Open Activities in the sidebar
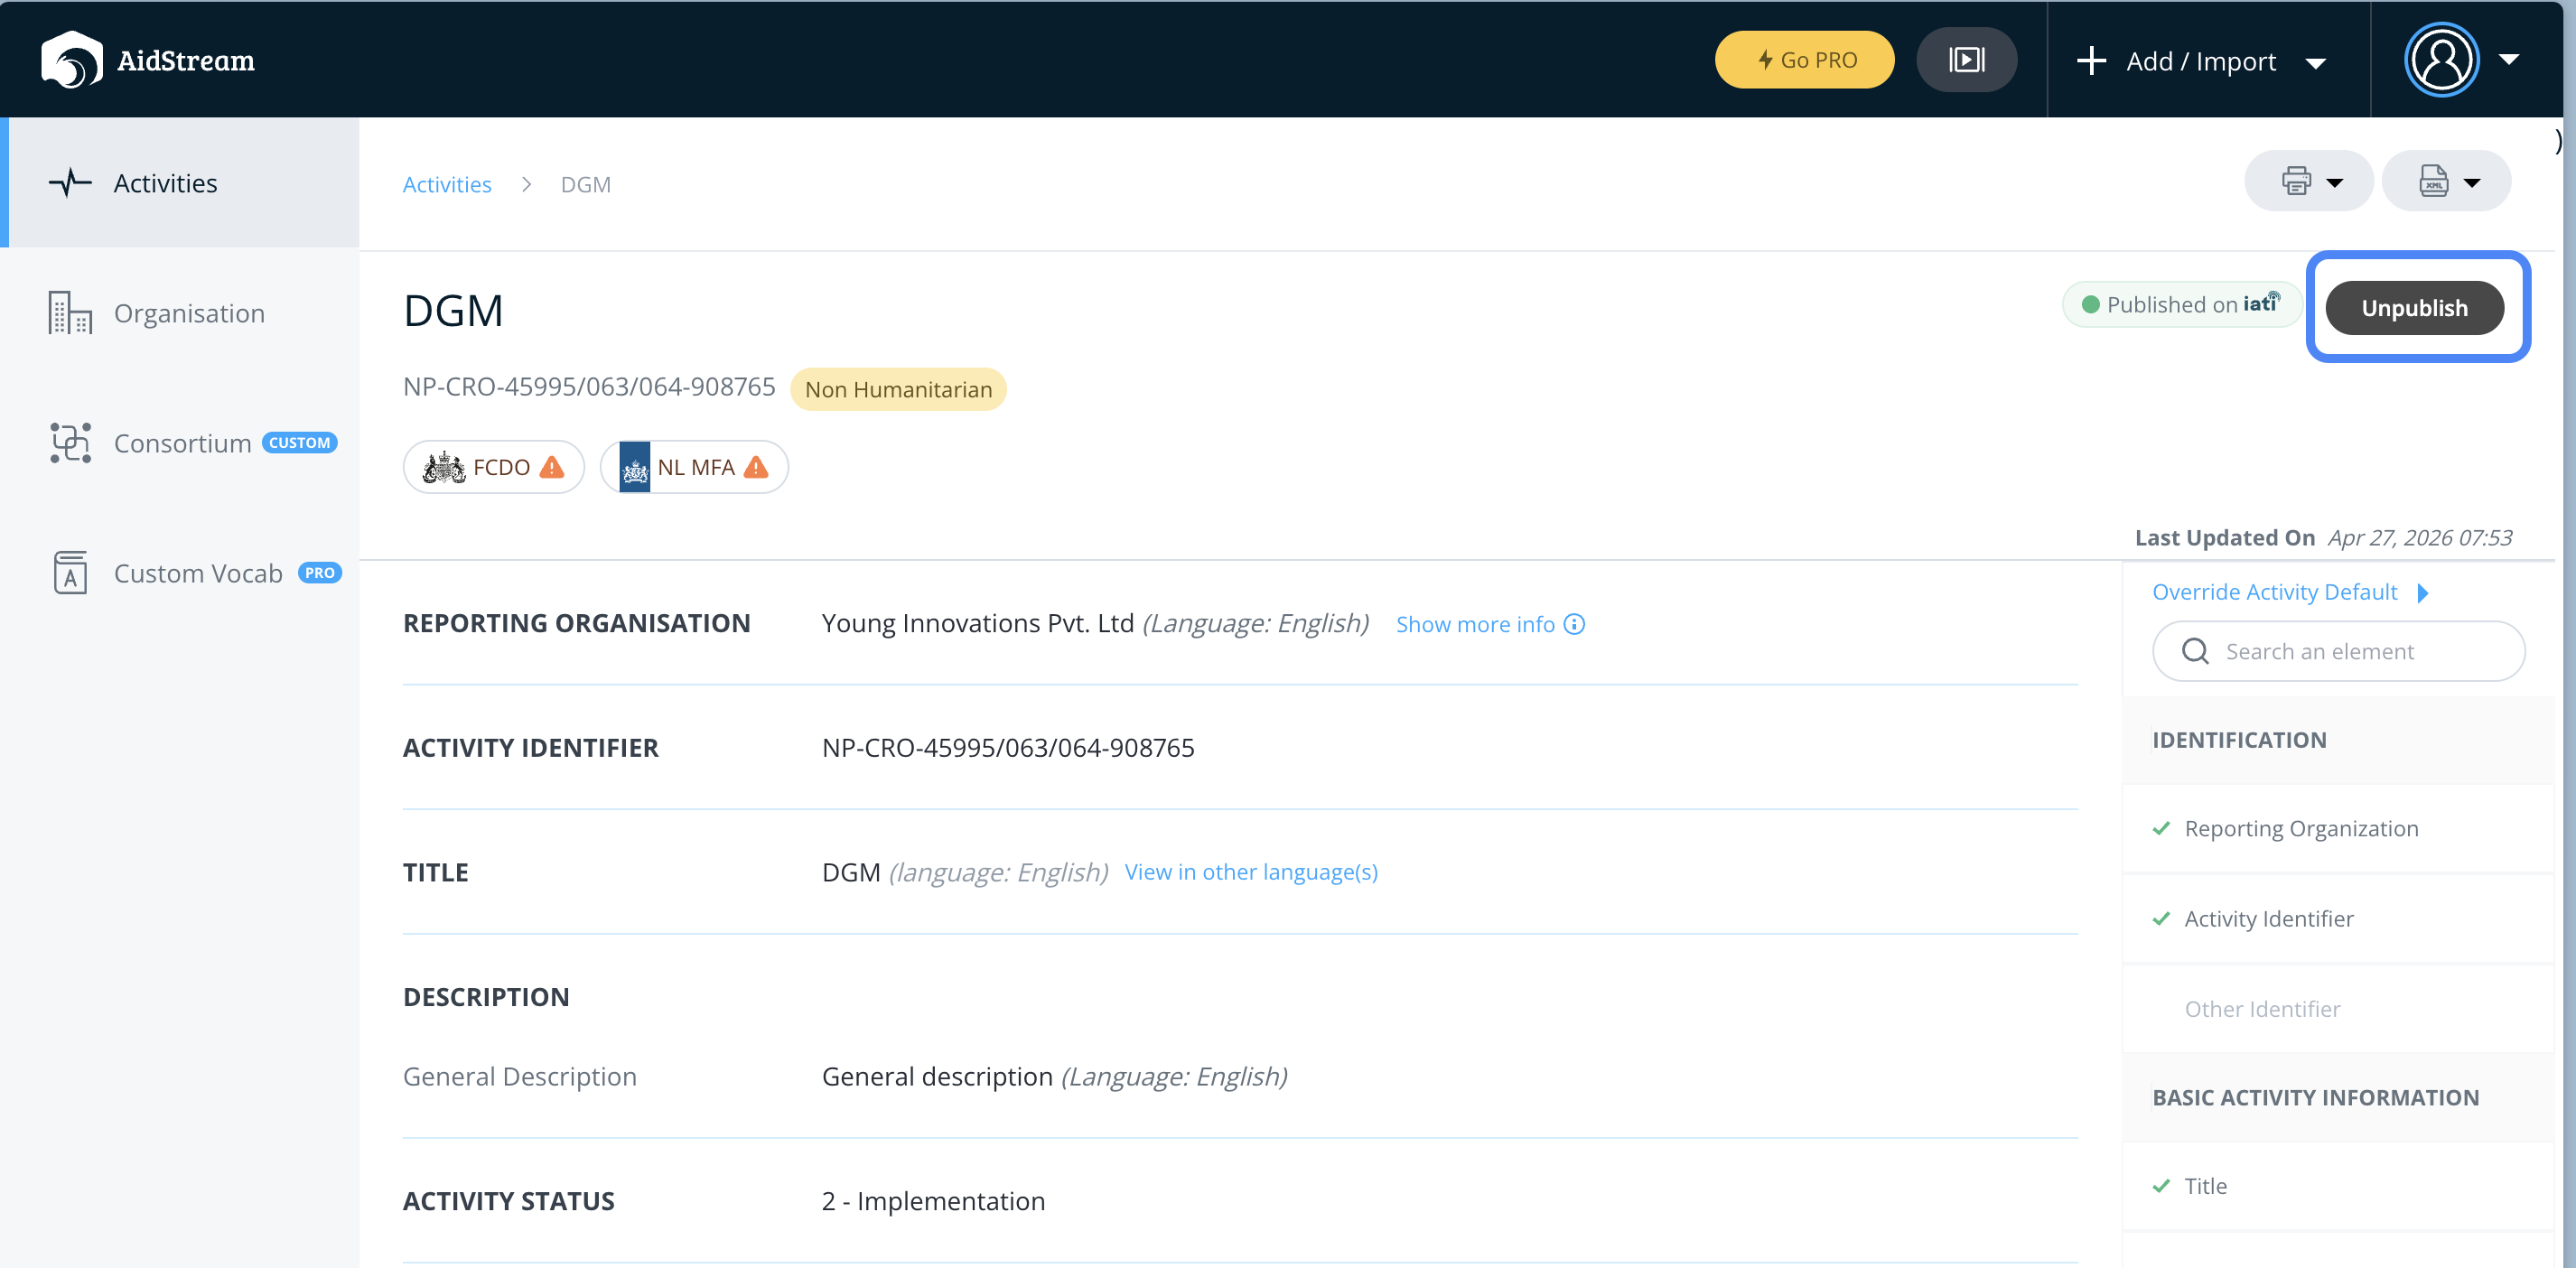Image resolution: width=2576 pixels, height=1268 pixels. (181, 183)
